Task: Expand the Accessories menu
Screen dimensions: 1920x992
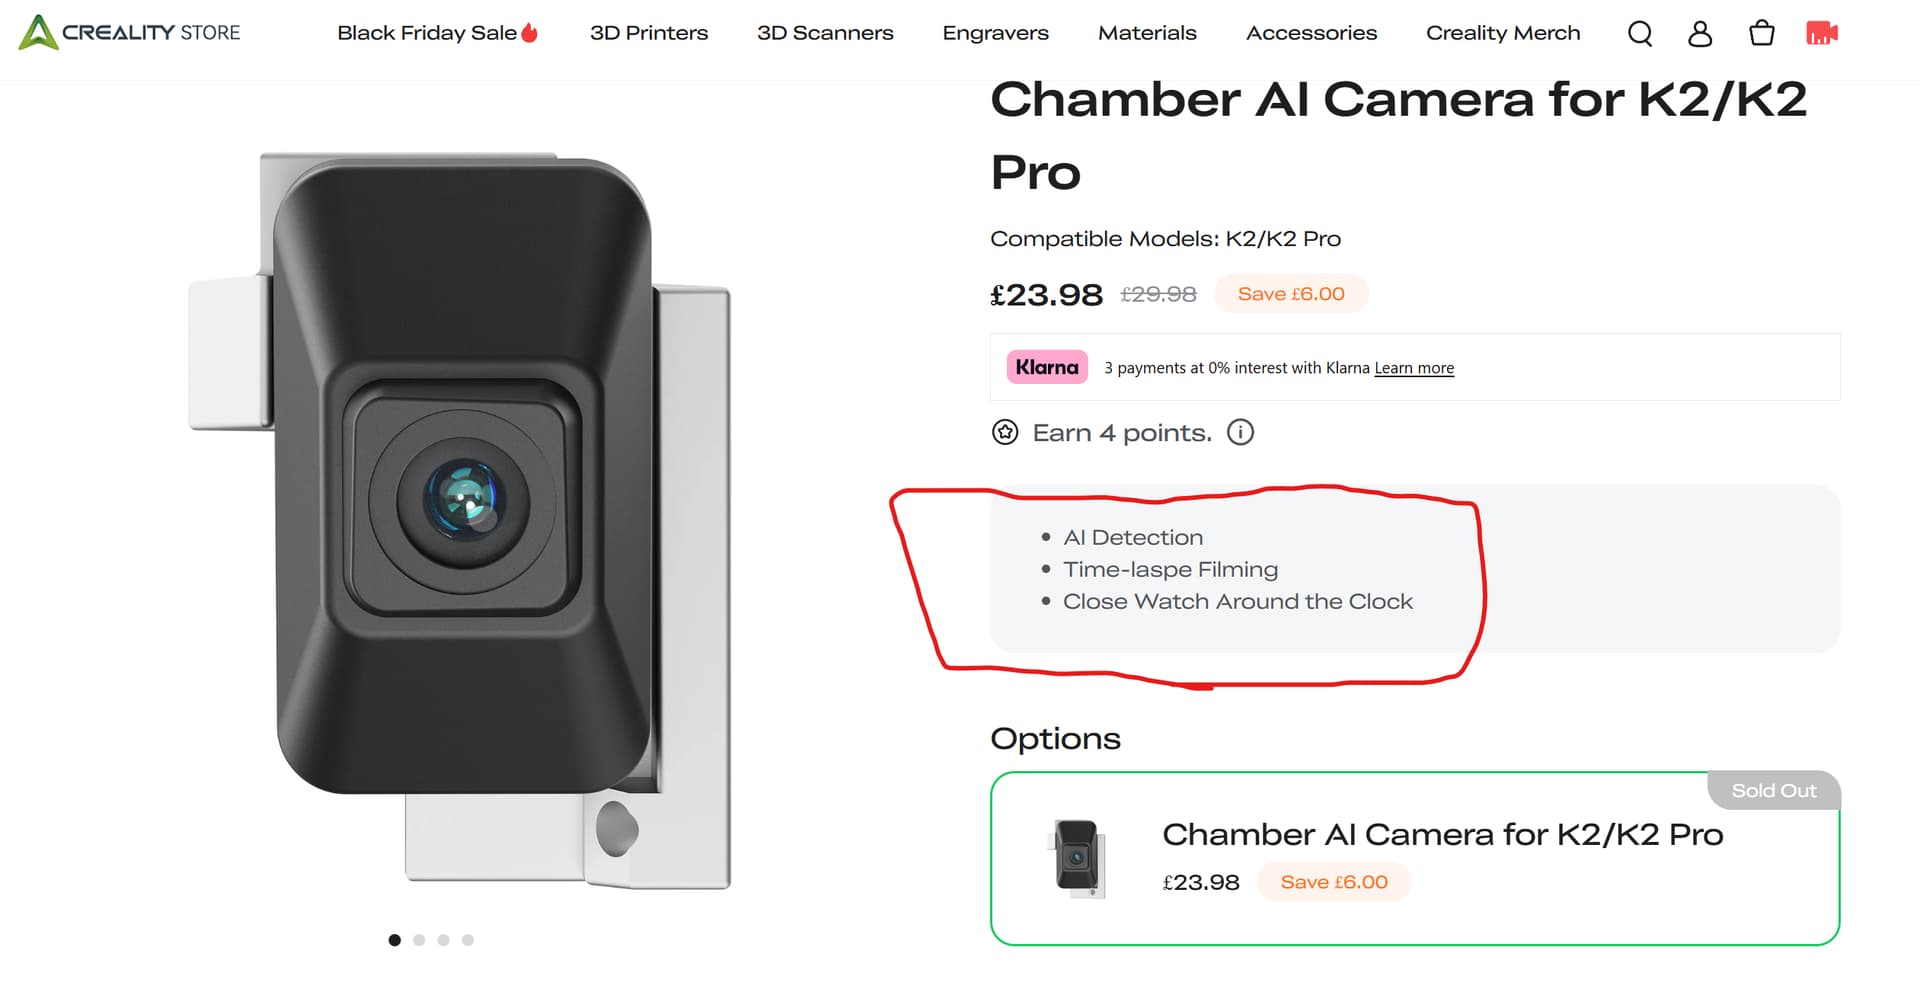Action: [x=1311, y=33]
